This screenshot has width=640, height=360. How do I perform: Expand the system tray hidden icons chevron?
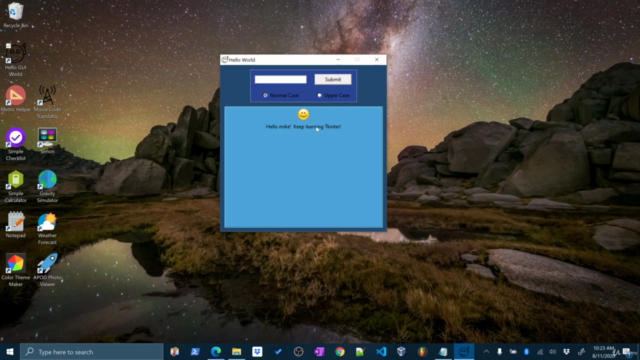pos(486,351)
